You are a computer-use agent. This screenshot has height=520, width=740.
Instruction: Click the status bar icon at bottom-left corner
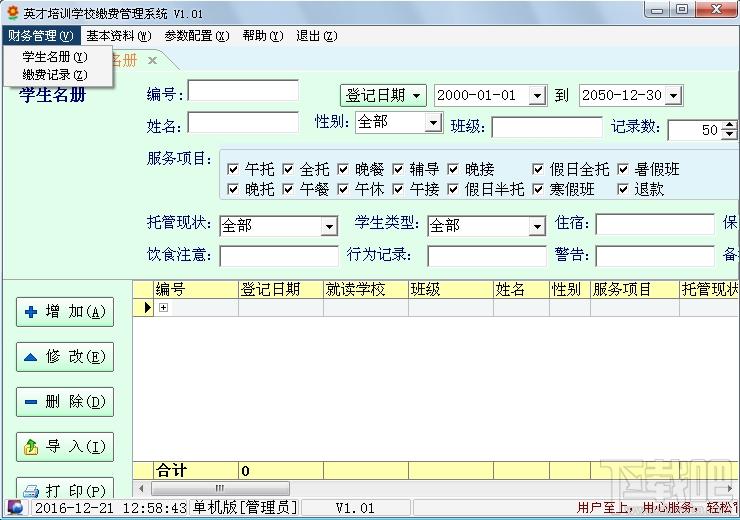coord(16,508)
